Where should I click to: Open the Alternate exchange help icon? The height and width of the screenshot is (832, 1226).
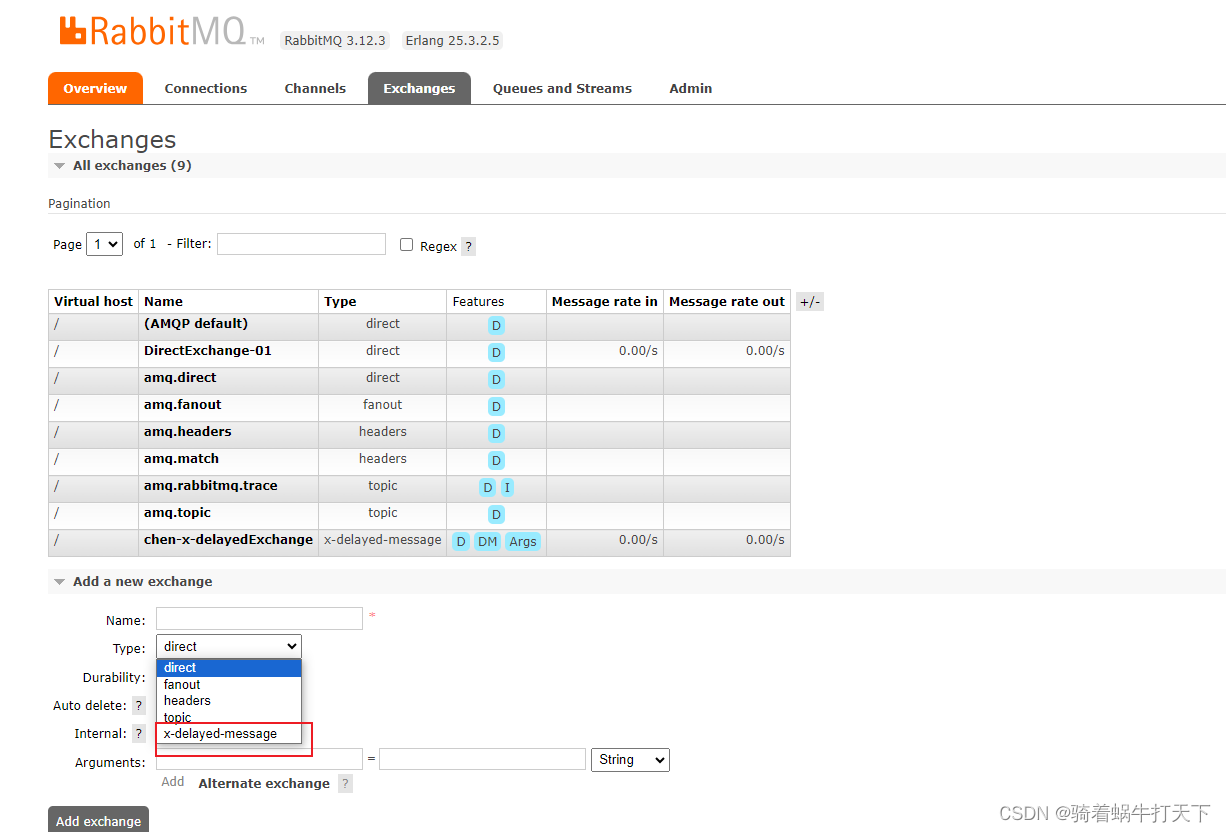(345, 784)
